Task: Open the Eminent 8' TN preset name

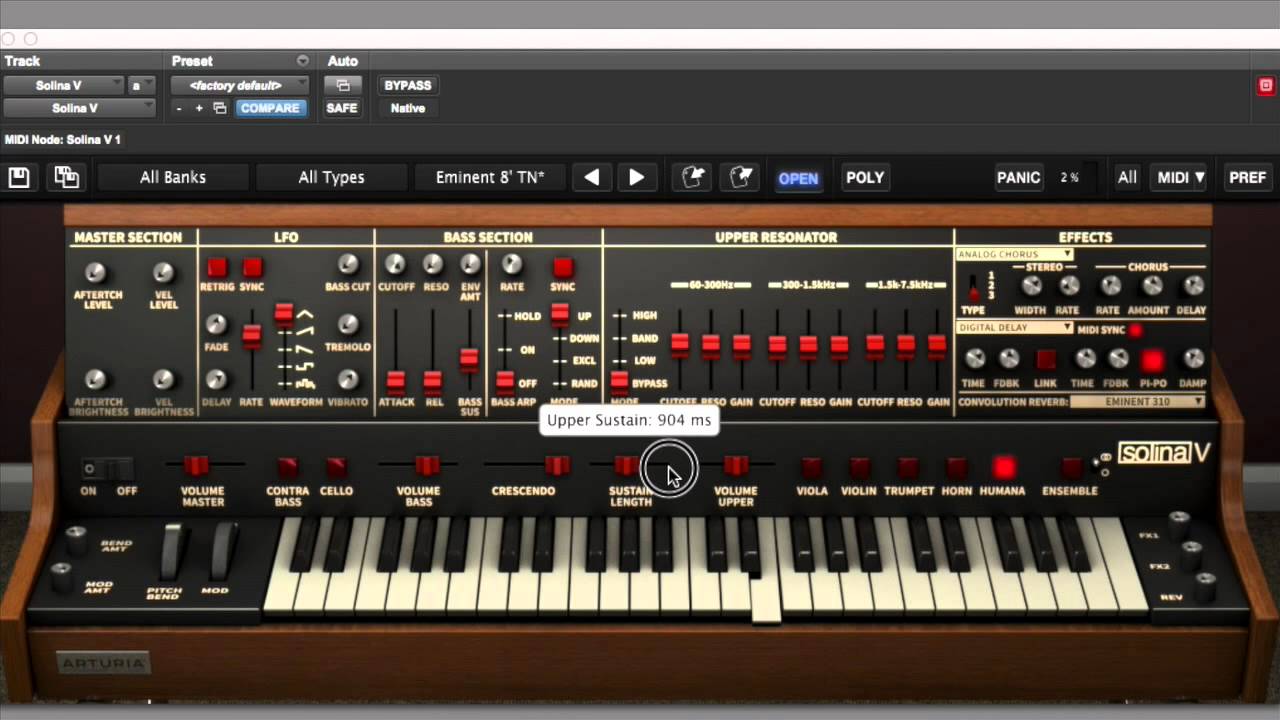Action: pyautogui.click(x=490, y=177)
